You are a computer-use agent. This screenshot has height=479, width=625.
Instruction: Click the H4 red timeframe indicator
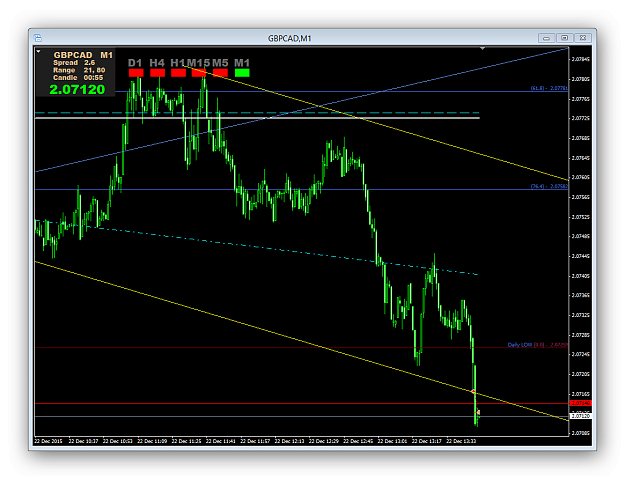coord(157,73)
